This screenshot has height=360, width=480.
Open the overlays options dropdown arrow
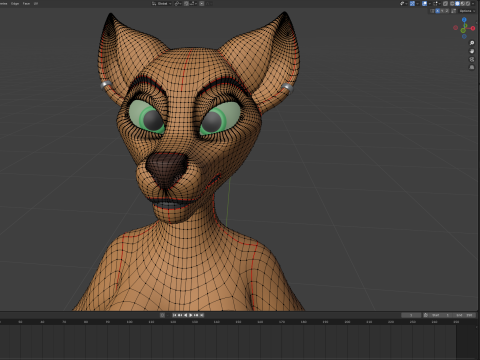[x=430, y=4]
